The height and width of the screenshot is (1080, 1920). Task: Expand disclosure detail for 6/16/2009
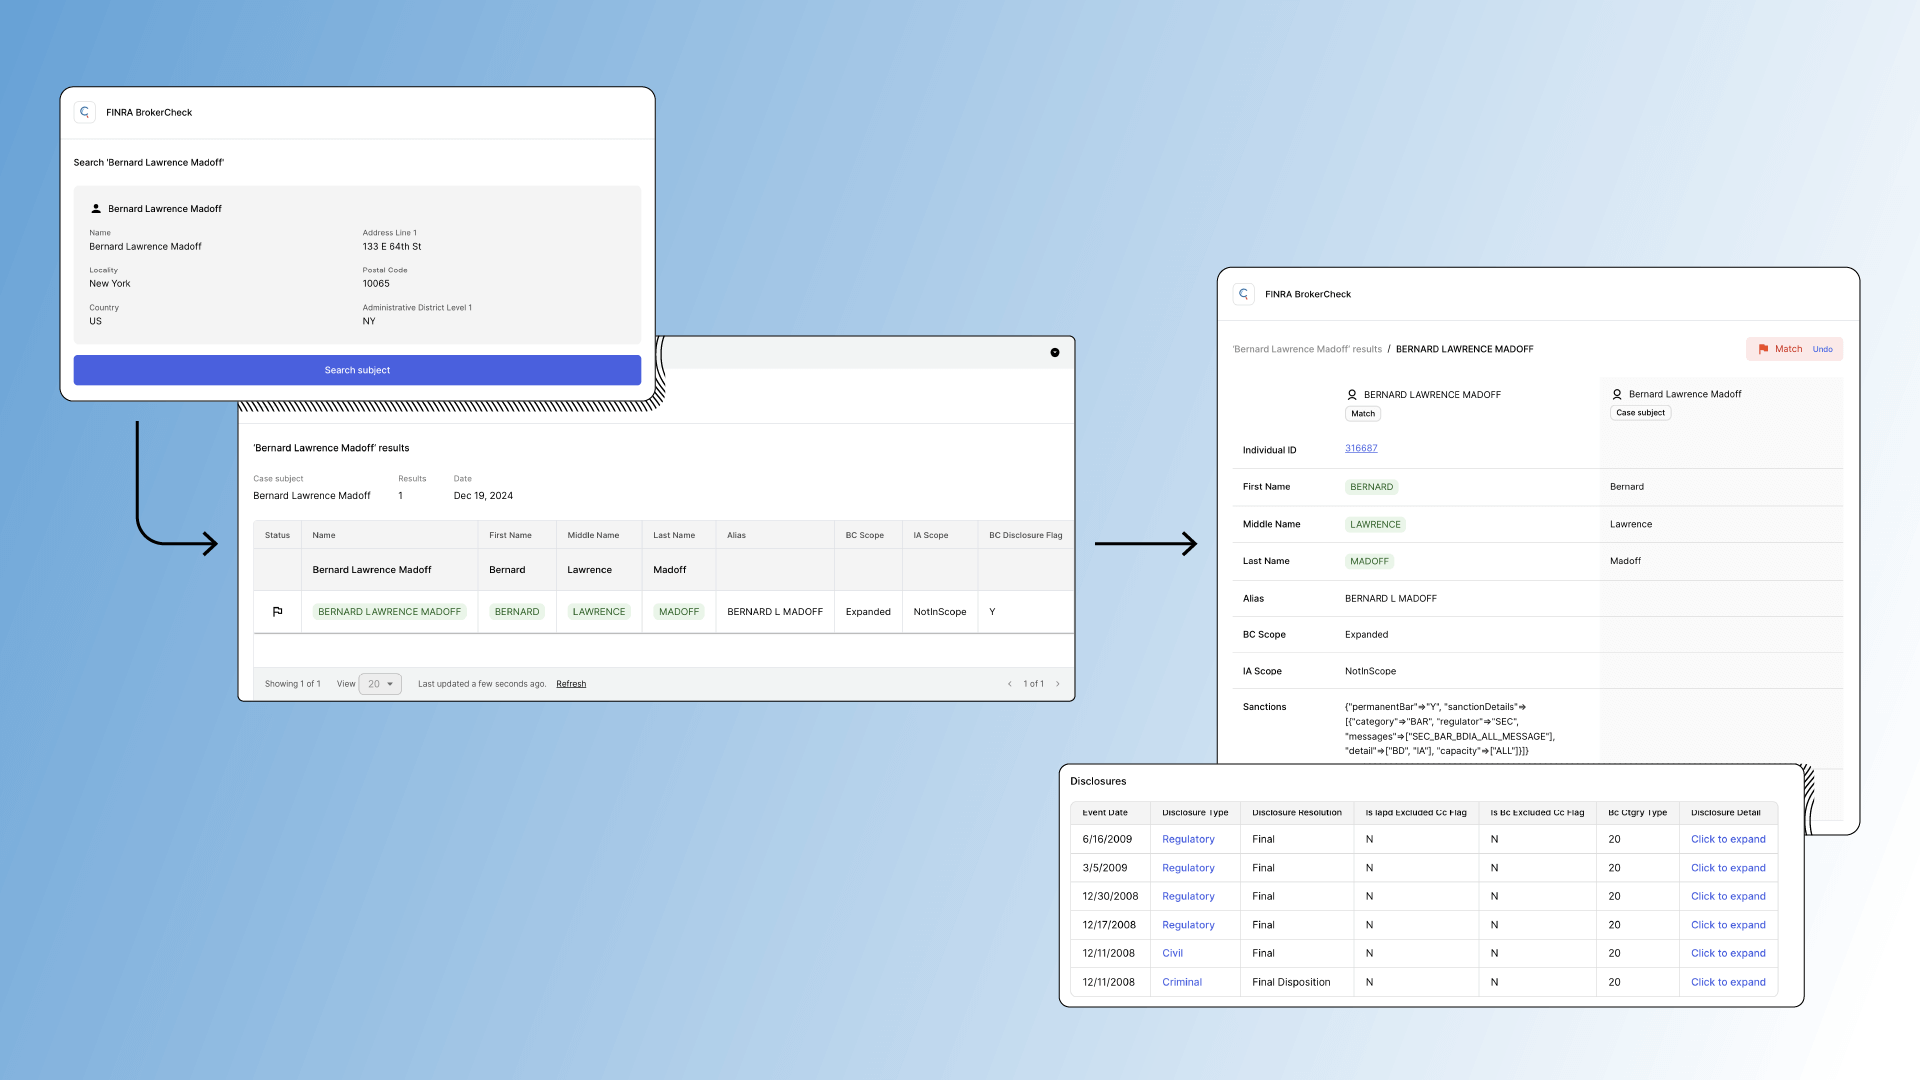coord(1728,839)
